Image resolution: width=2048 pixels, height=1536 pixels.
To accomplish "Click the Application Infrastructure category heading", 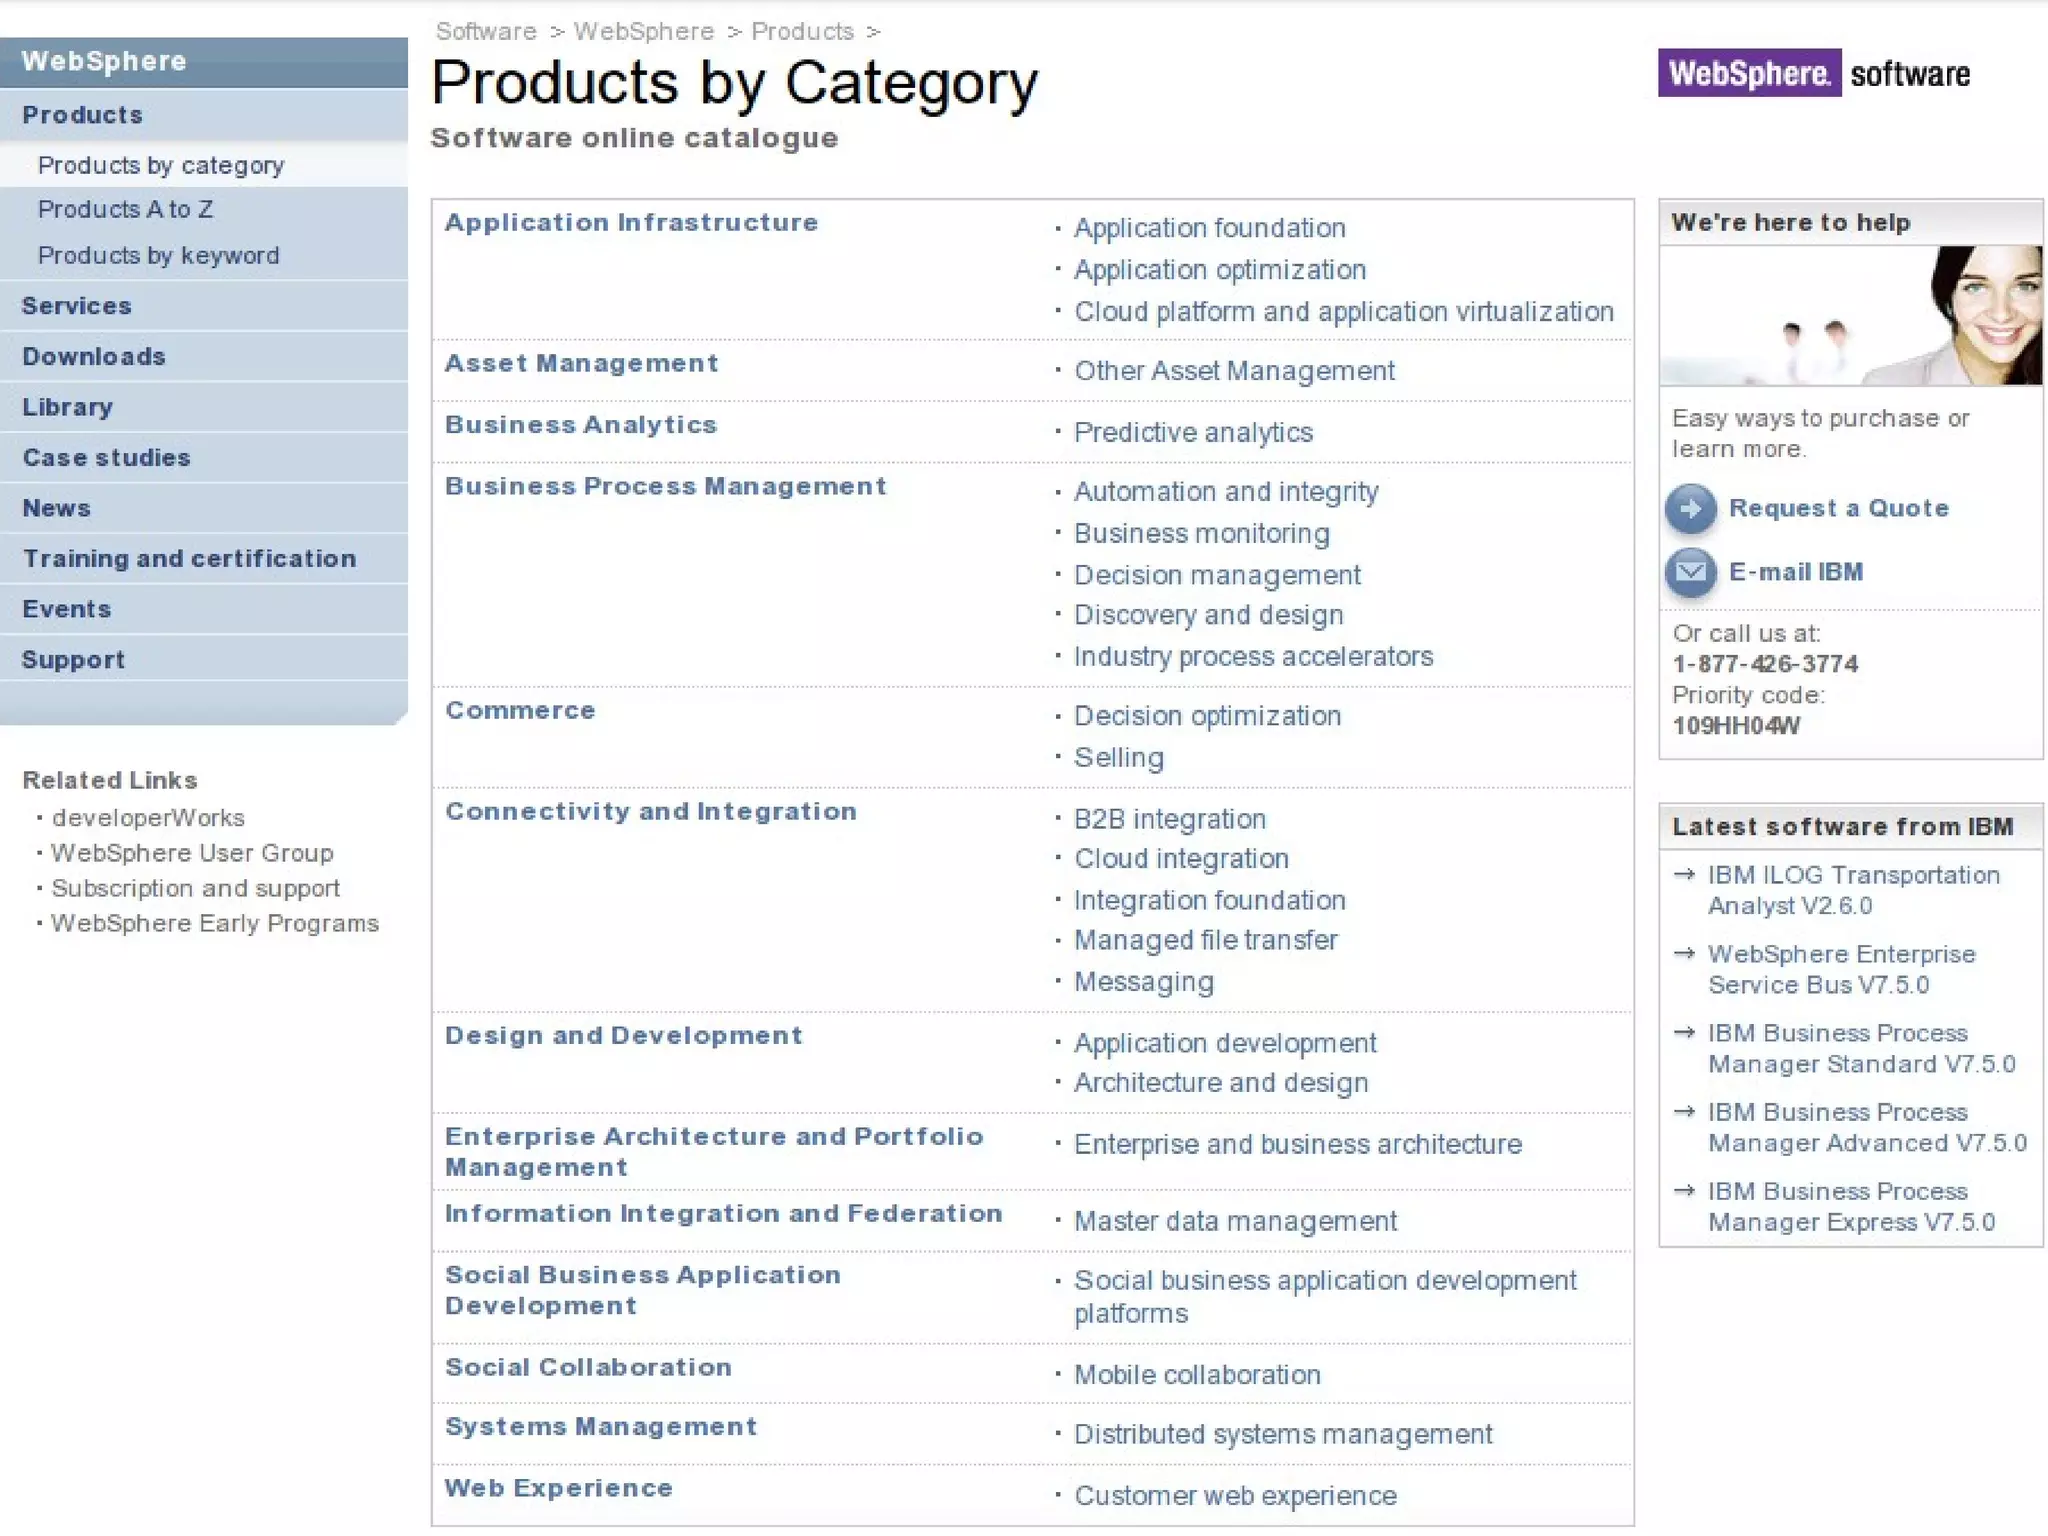I will (x=631, y=222).
